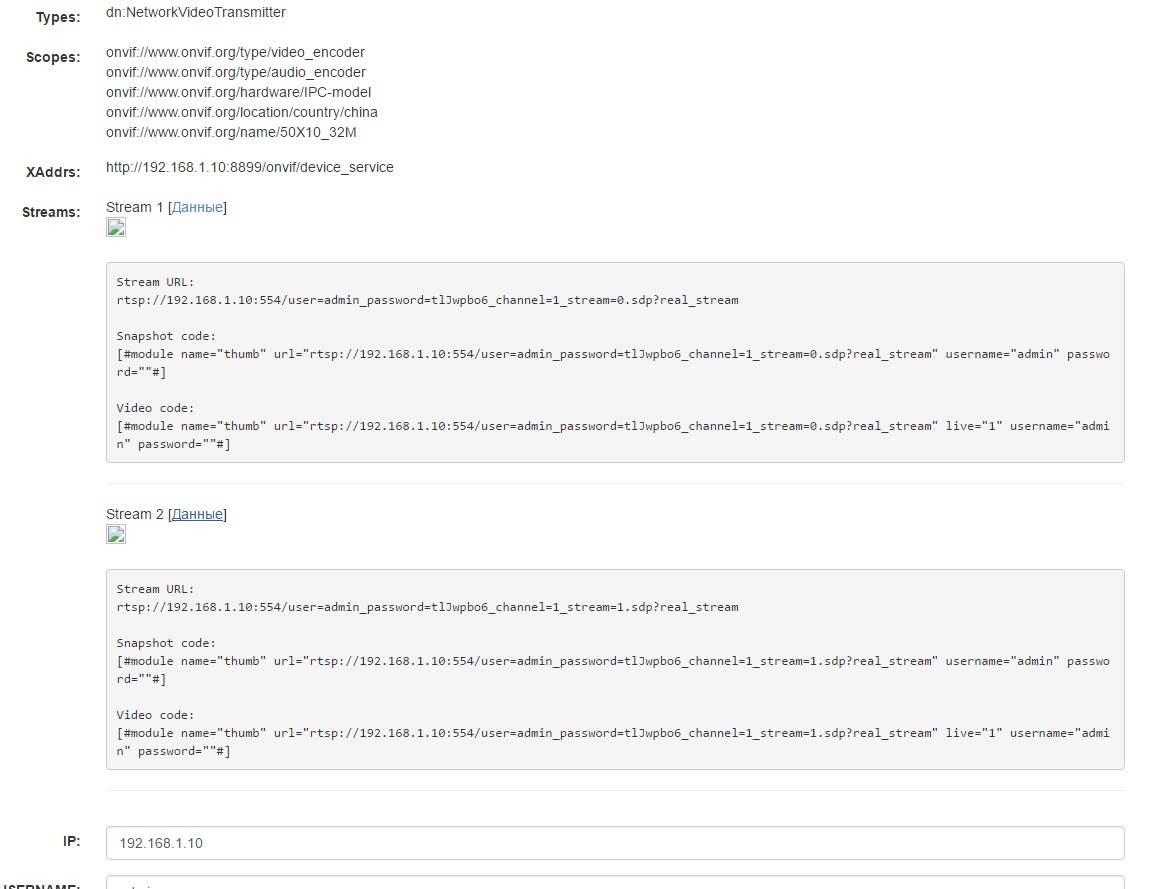Click the XAddrs device_service URL text
Image resolution: width=1164 pixels, height=889 pixels.
[249, 167]
